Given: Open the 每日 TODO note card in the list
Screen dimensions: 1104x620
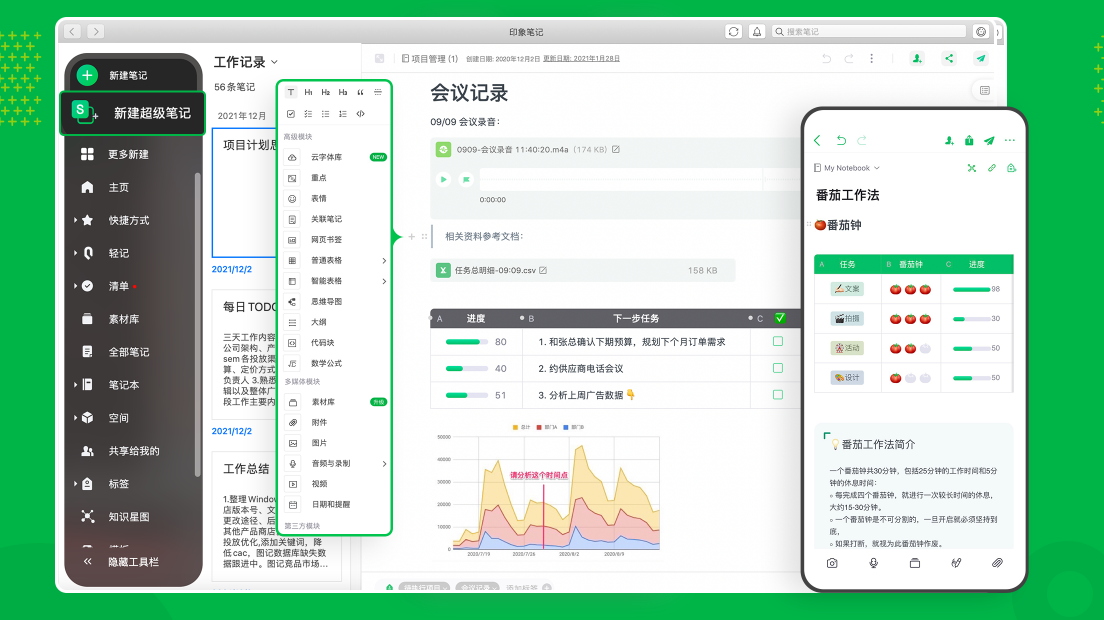Looking at the screenshot, I should click(276, 355).
